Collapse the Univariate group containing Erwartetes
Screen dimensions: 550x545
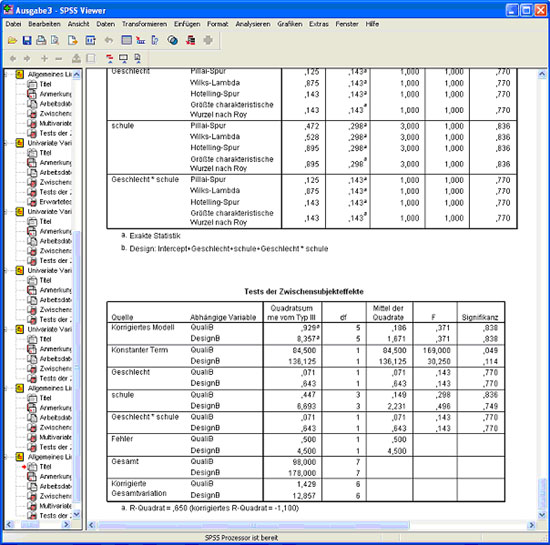click(6, 143)
